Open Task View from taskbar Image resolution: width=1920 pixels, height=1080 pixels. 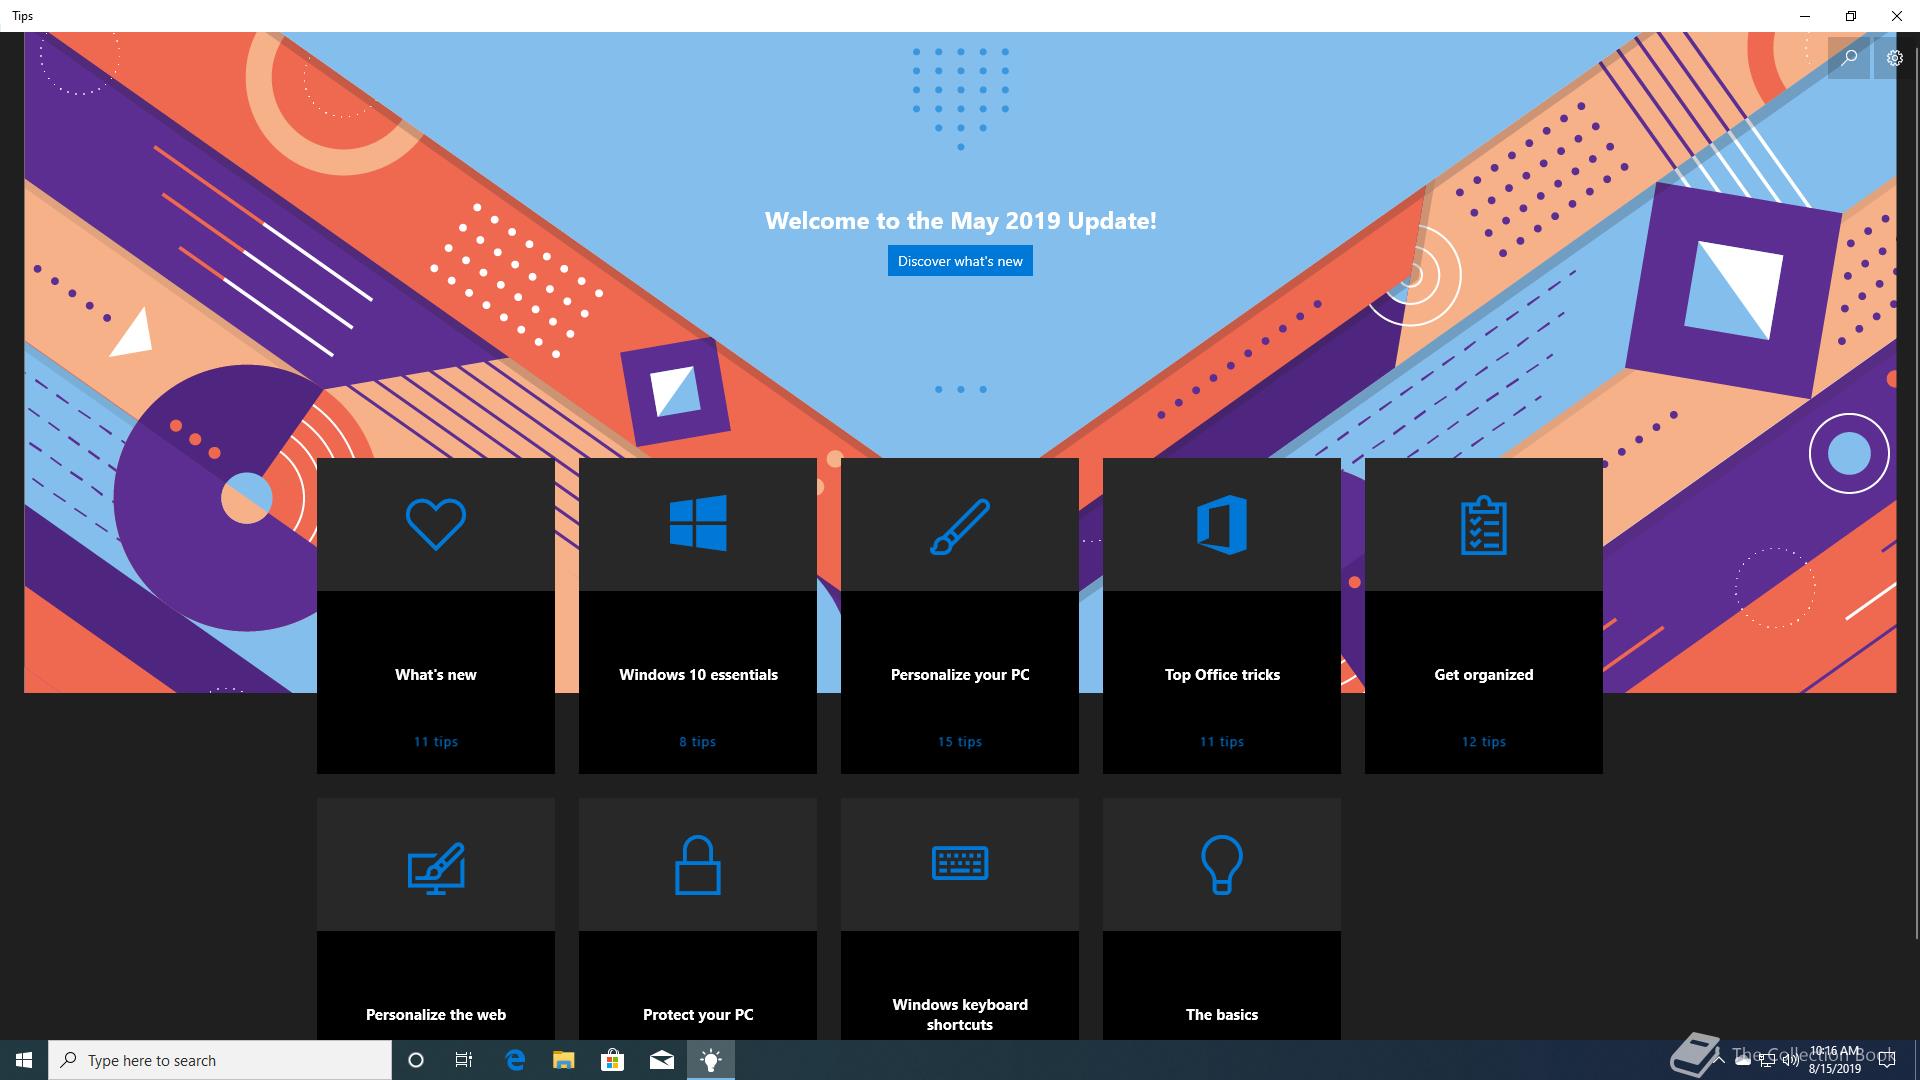[464, 1060]
